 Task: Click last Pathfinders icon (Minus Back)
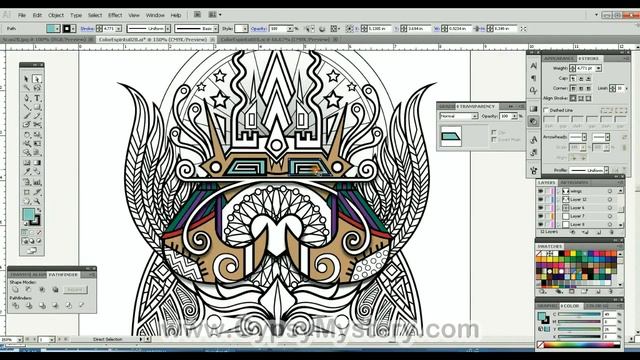coord(82,305)
